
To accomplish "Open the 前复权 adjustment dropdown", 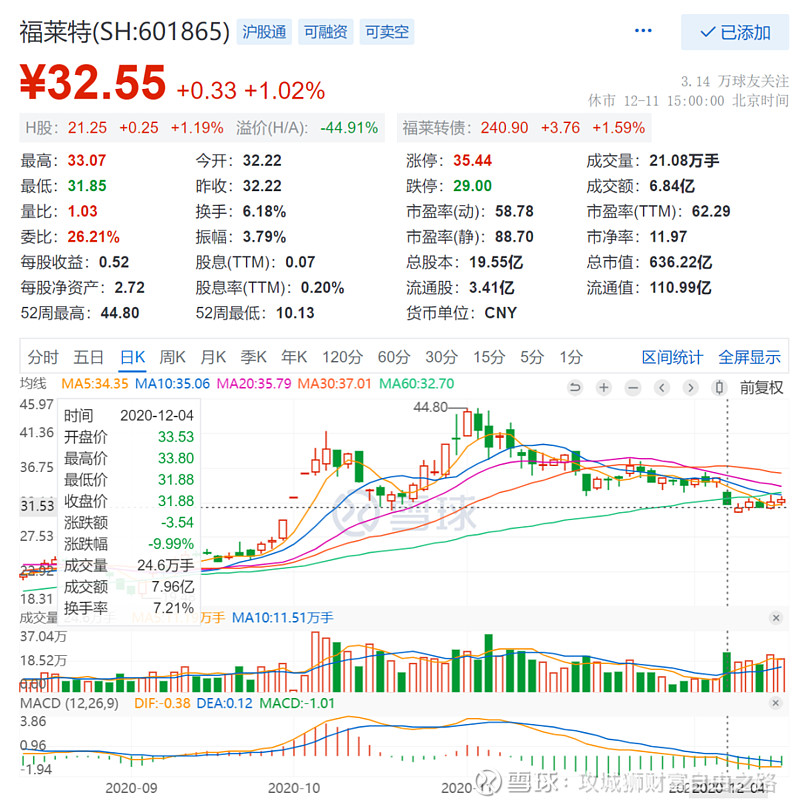I will [761, 387].
